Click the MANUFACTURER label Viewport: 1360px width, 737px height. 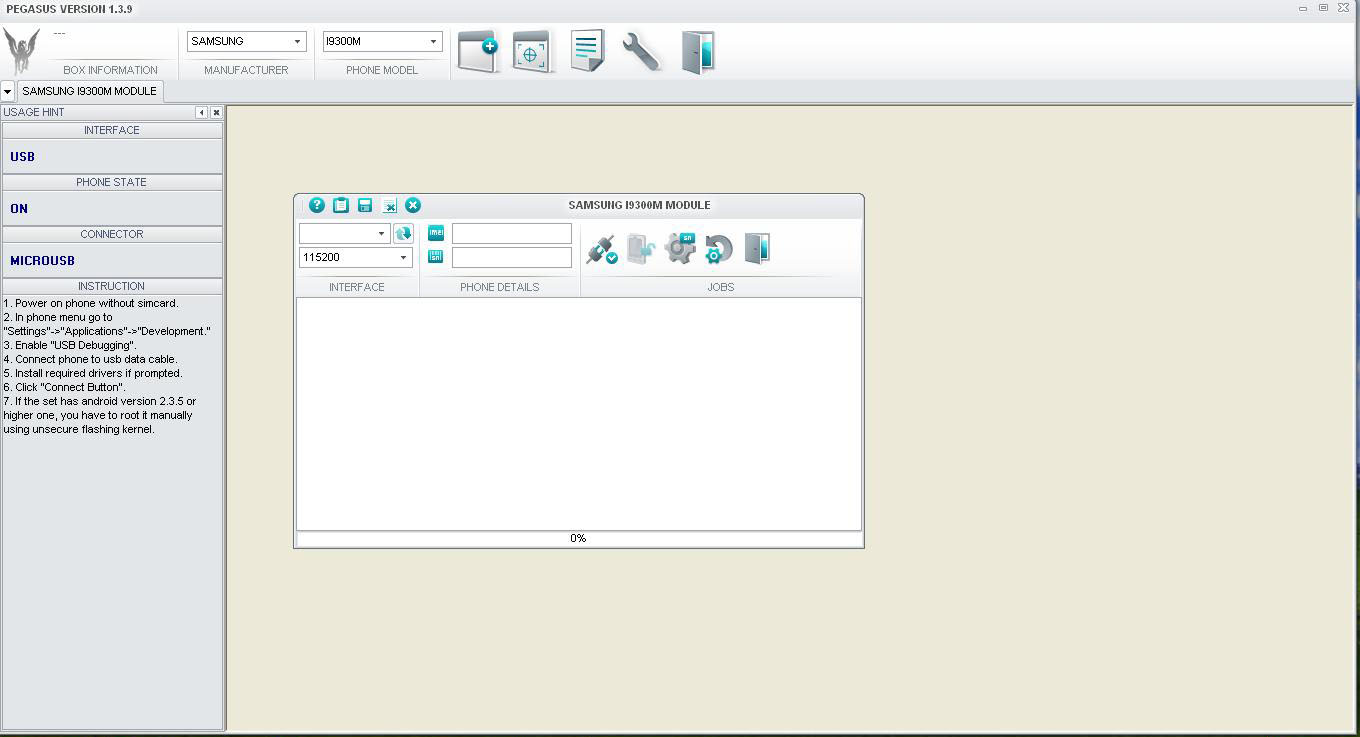246,70
